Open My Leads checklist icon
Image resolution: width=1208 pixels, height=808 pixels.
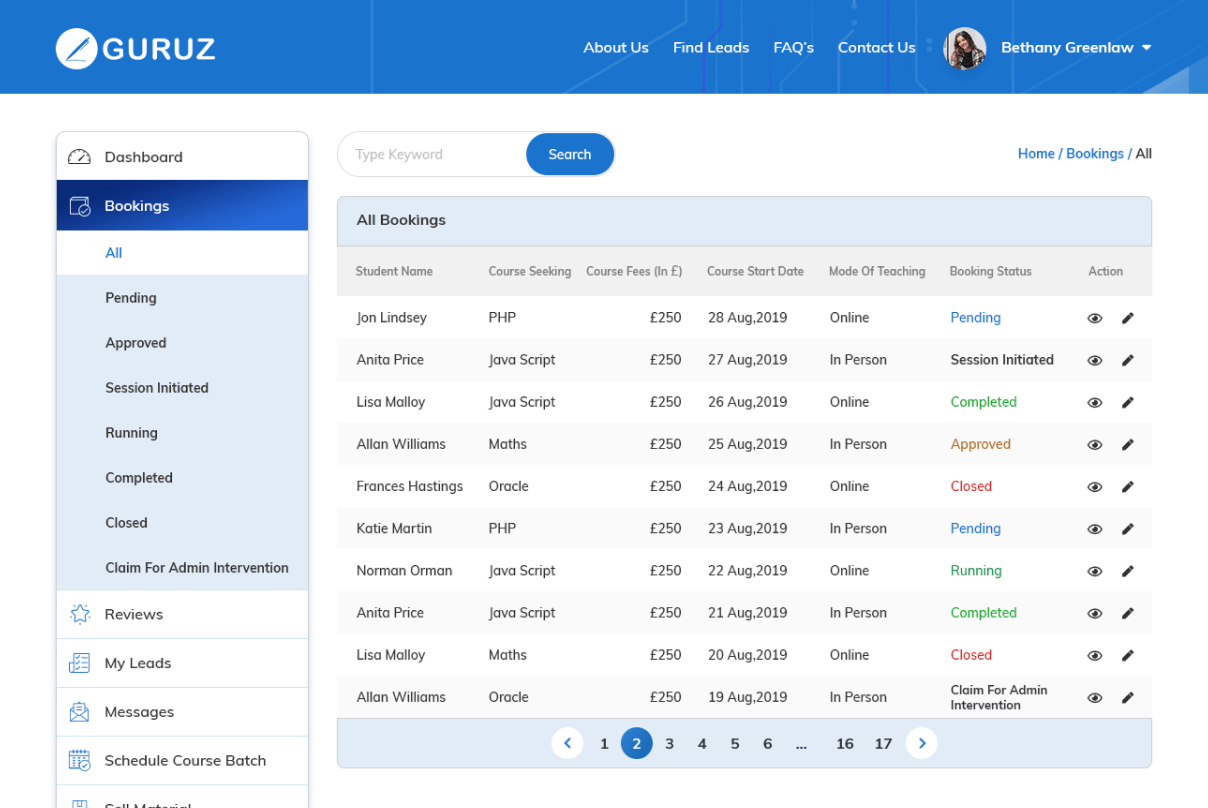[80, 663]
